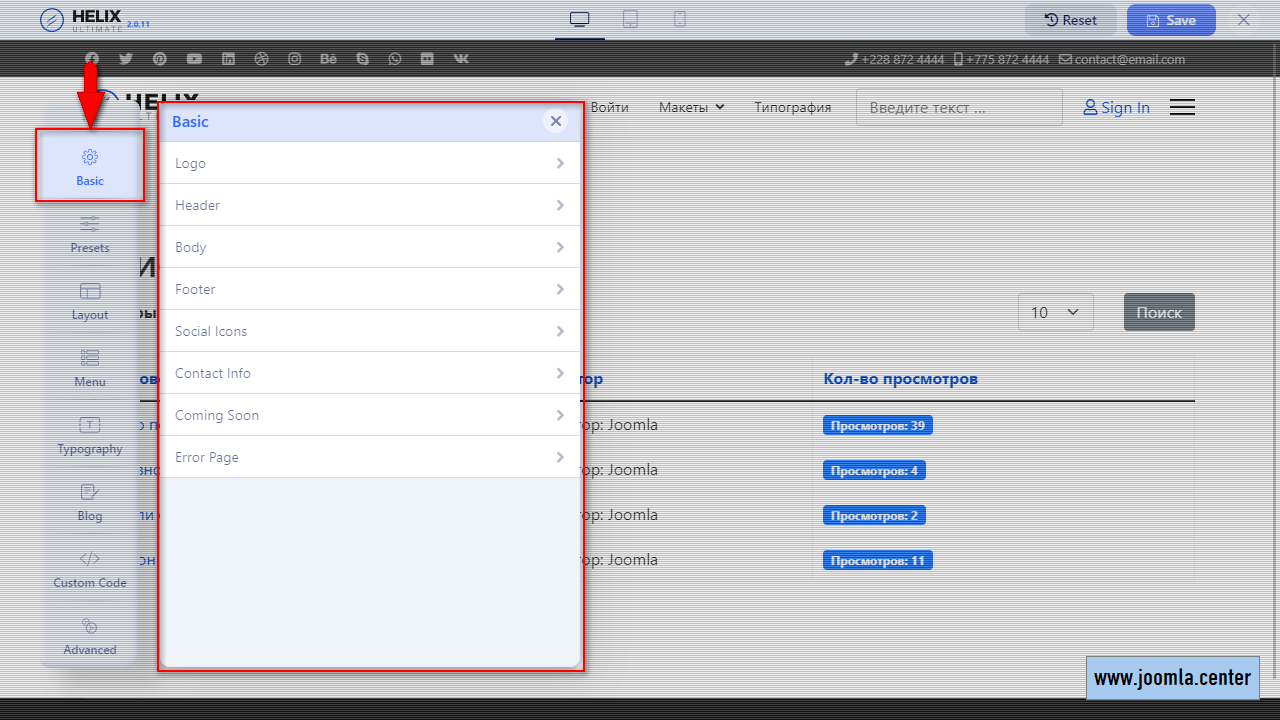The image size is (1280, 720).
Task: Open the Advanced settings icon
Action: pyautogui.click(x=90, y=636)
